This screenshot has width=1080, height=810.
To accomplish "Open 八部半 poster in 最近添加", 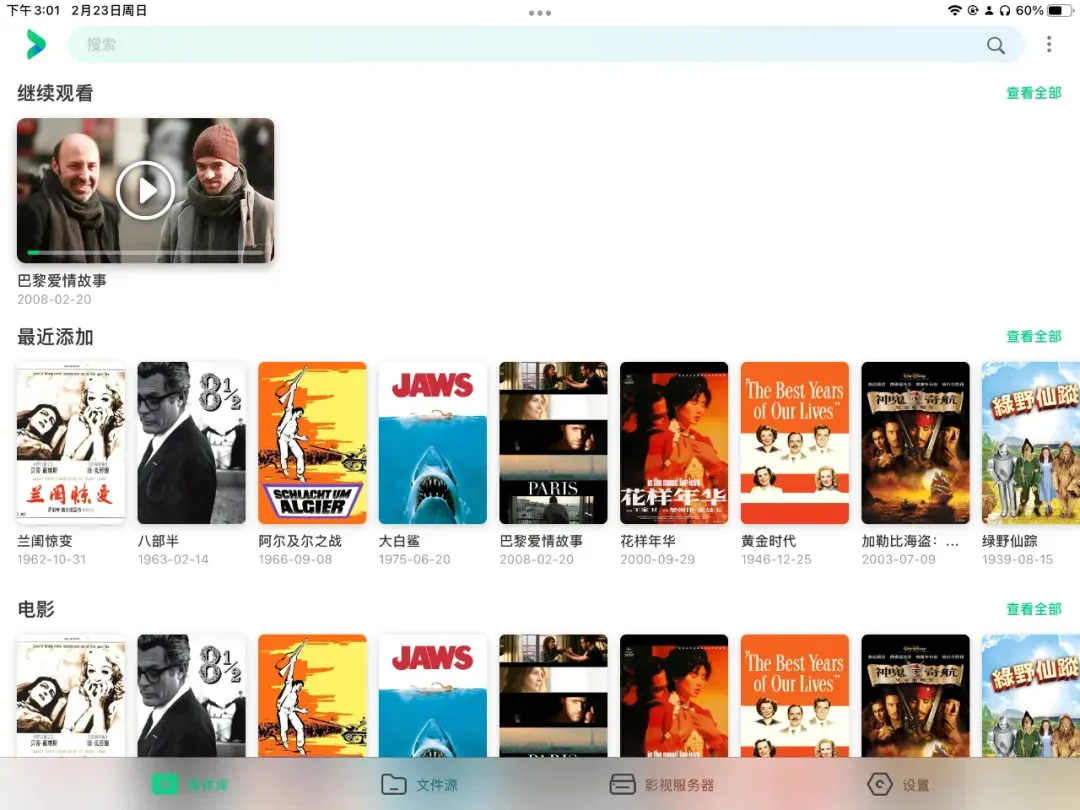I will tap(191, 443).
